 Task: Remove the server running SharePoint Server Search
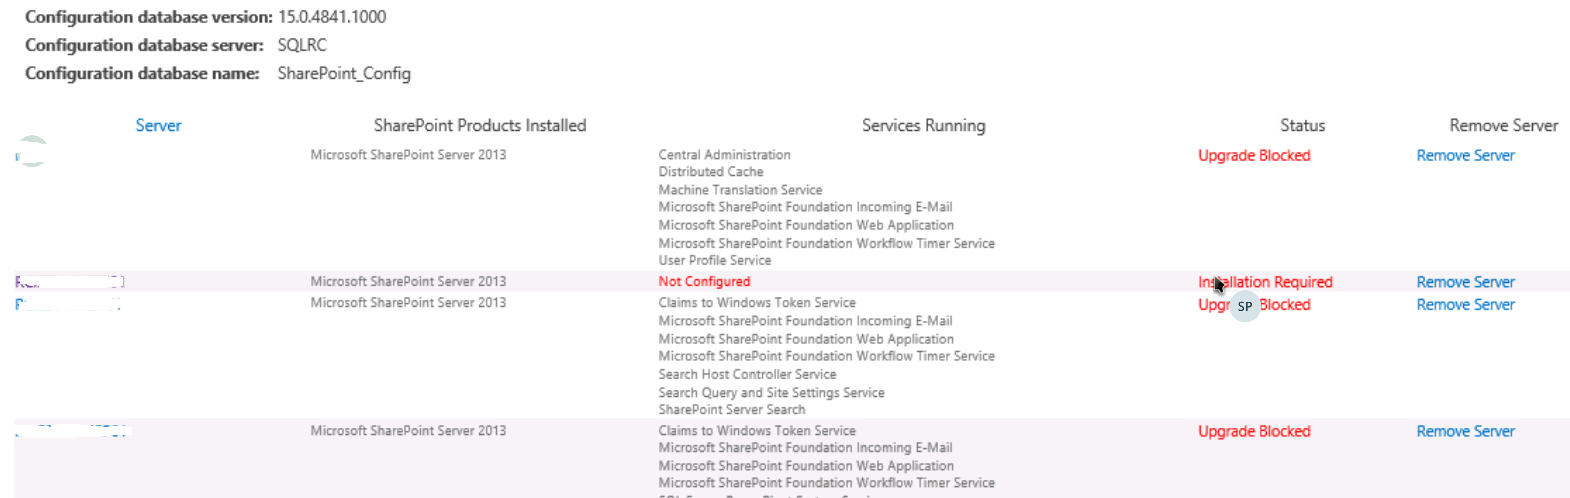coord(1465,304)
